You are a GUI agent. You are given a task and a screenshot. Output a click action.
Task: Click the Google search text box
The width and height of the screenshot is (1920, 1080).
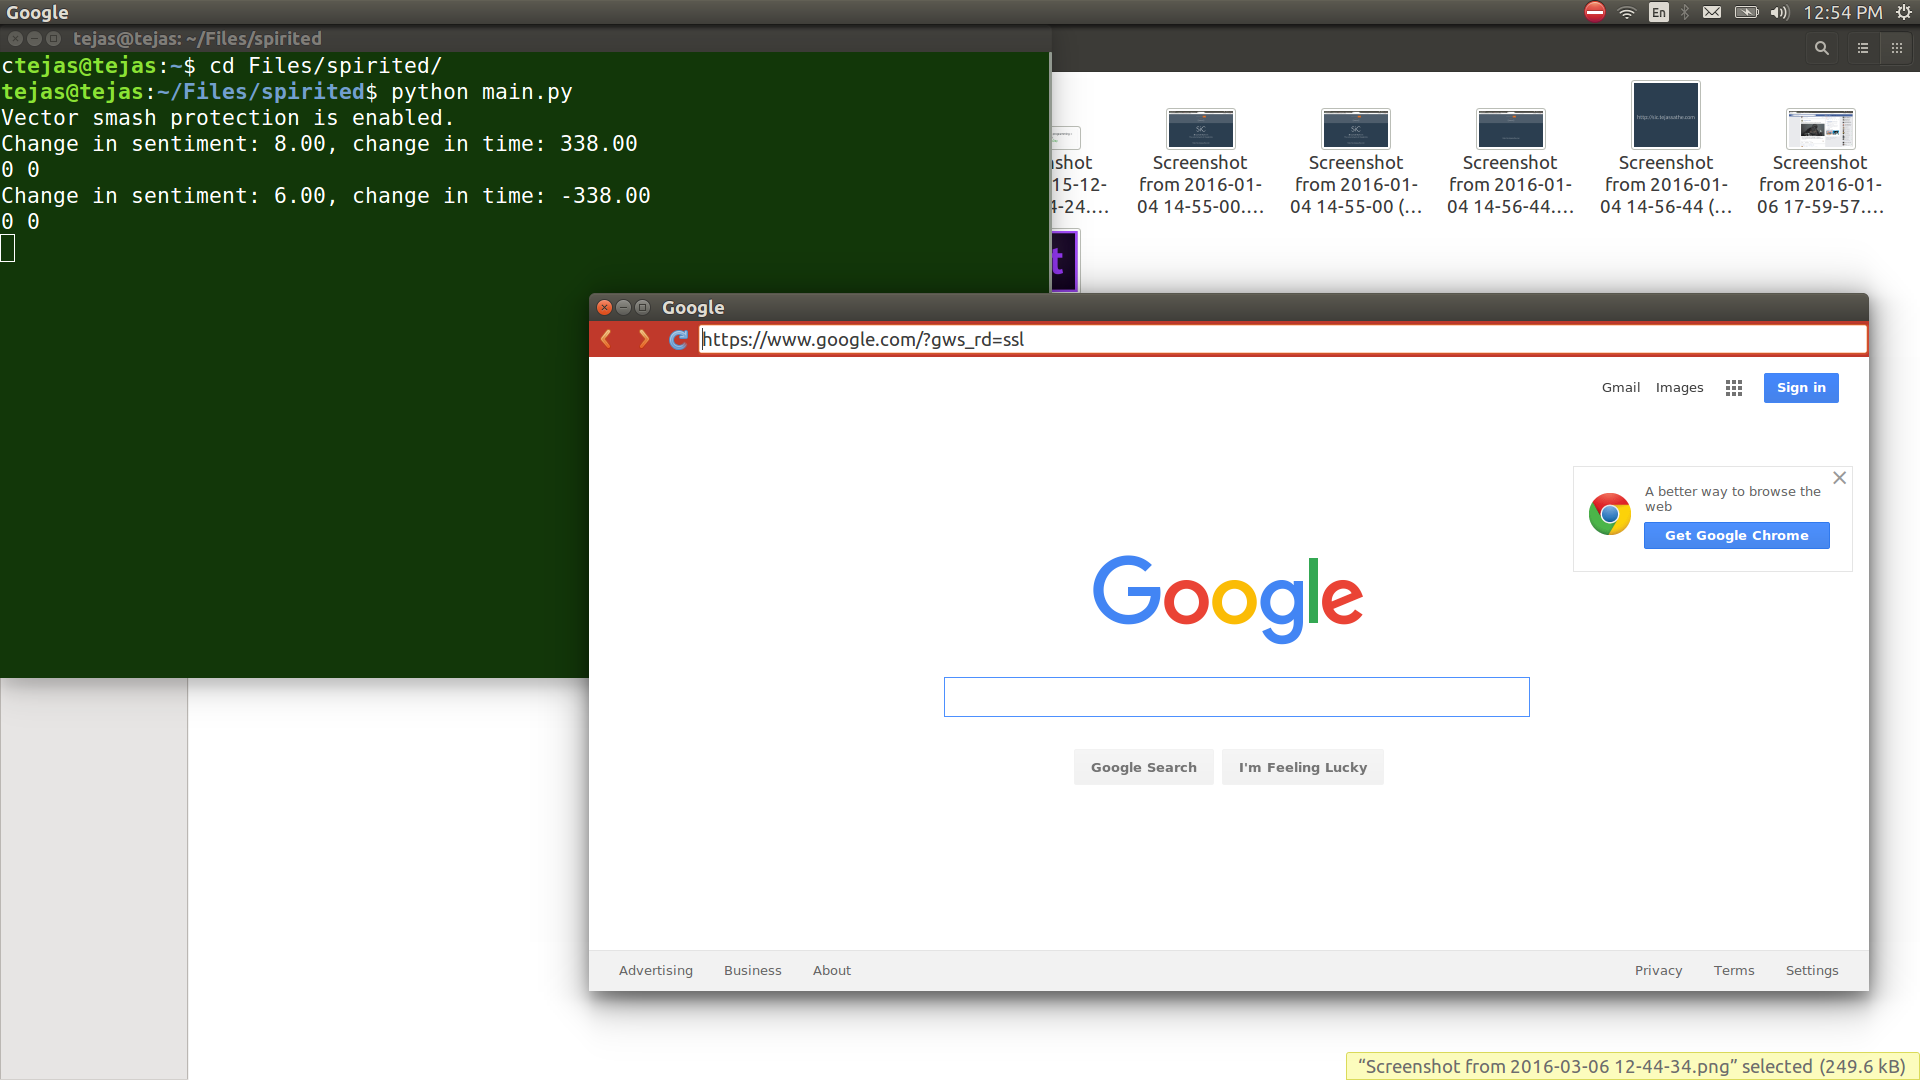[1236, 697]
